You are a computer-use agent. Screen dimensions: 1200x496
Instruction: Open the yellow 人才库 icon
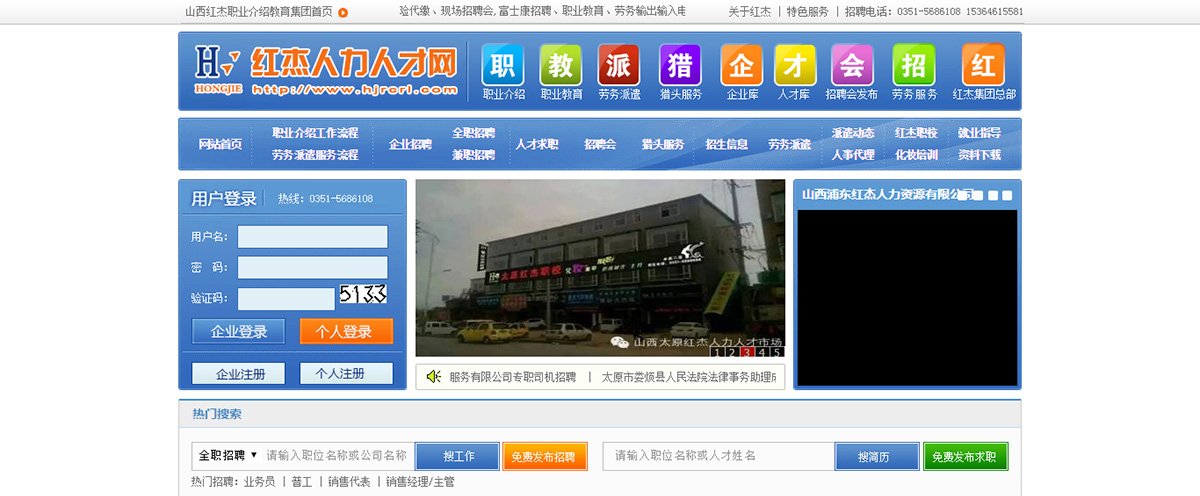pyautogui.click(x=793, y=66)
